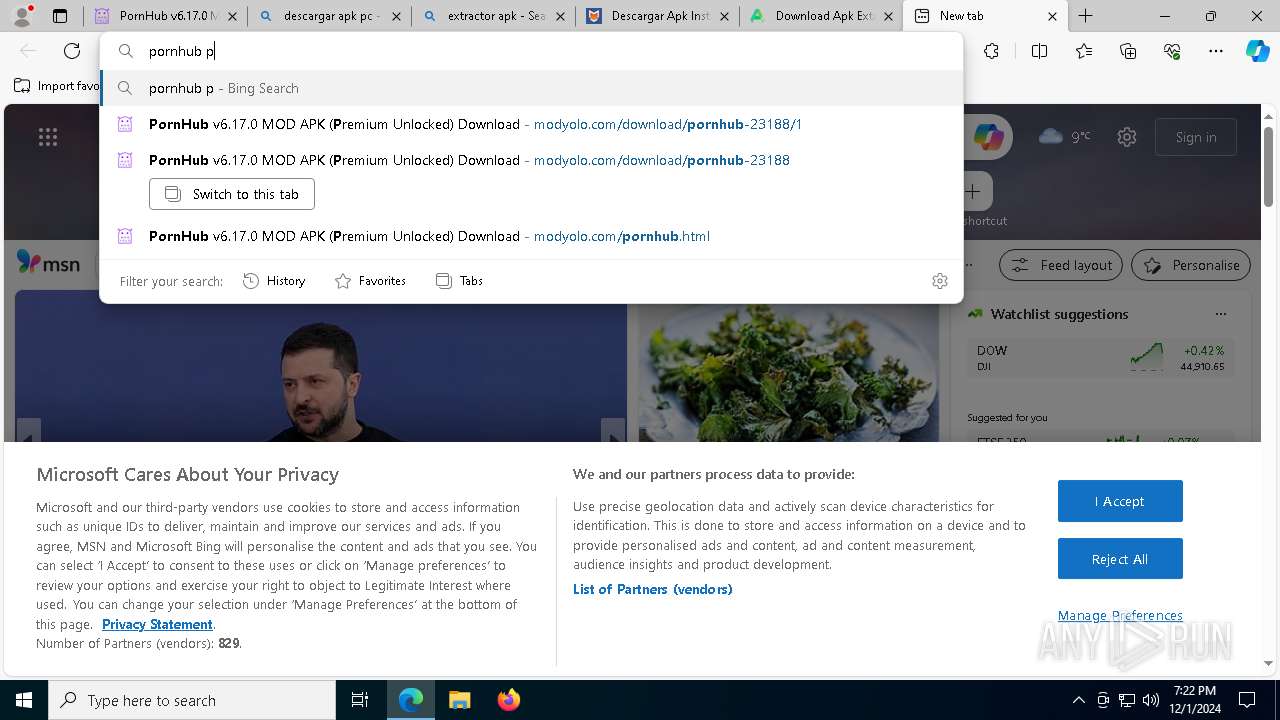Open Task View on taskbar

pyautogui.click(x=360, y=700)
